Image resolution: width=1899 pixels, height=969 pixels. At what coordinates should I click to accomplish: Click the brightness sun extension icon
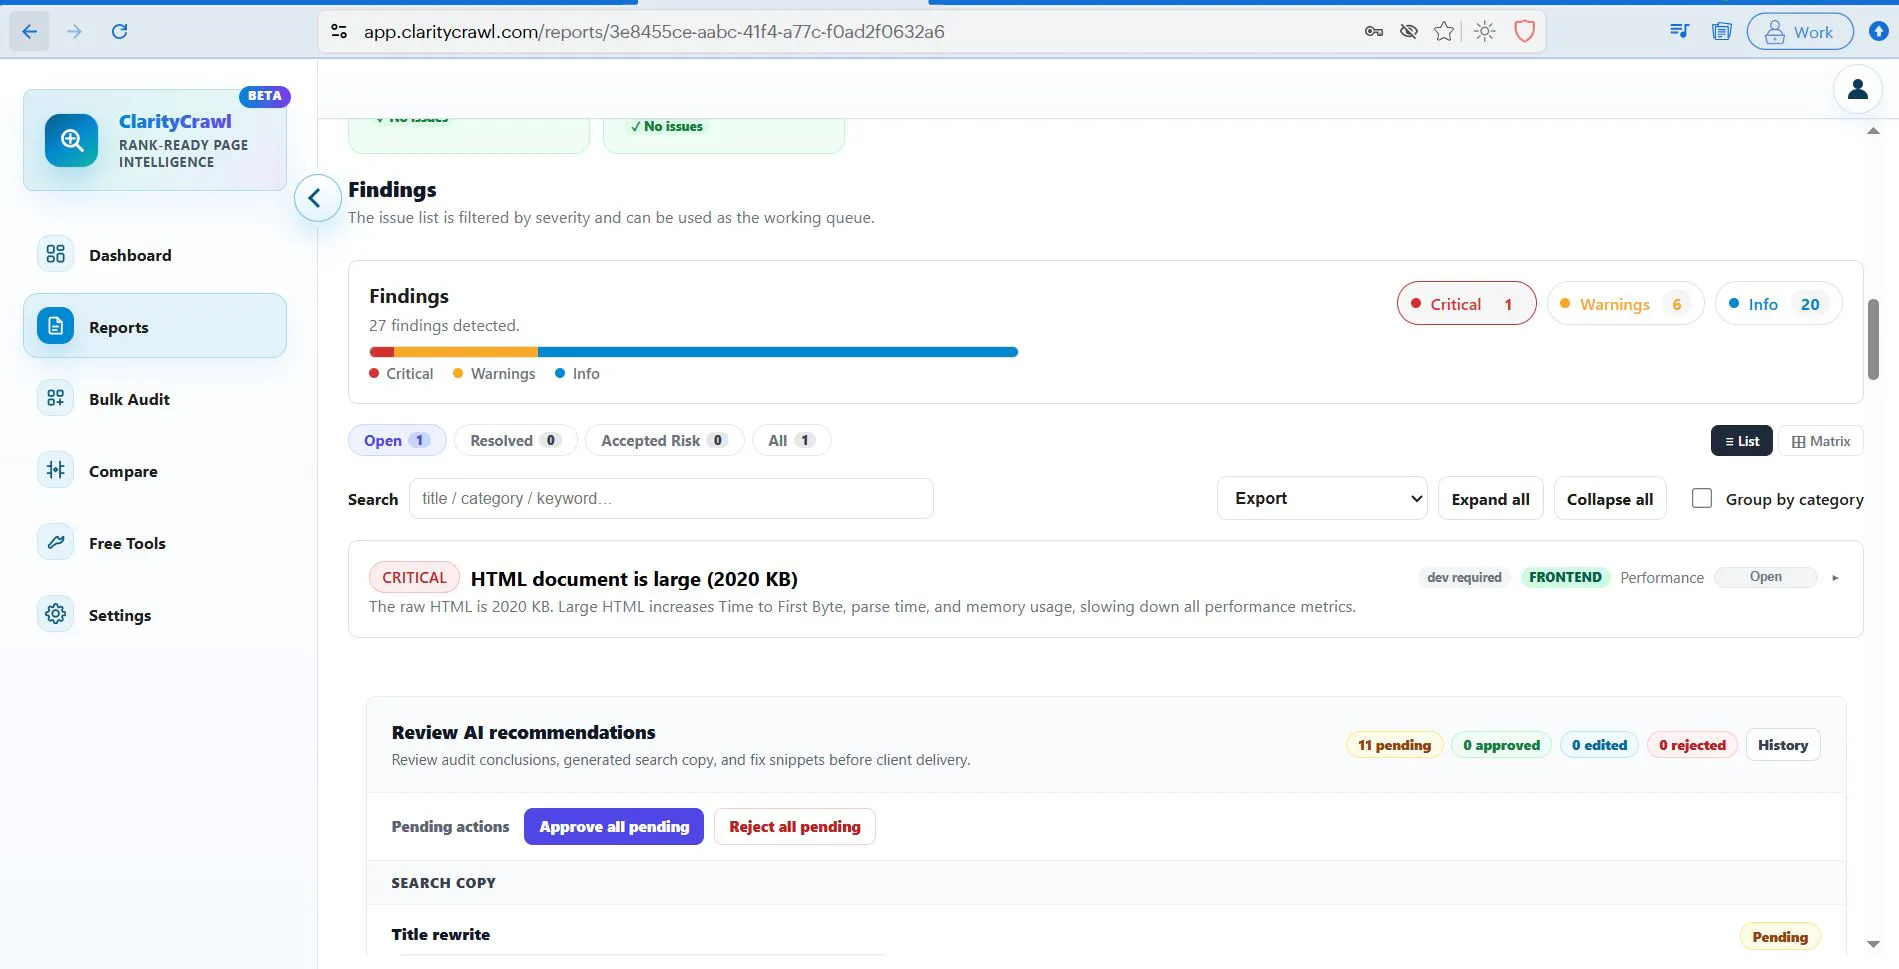pos(1485,32)
